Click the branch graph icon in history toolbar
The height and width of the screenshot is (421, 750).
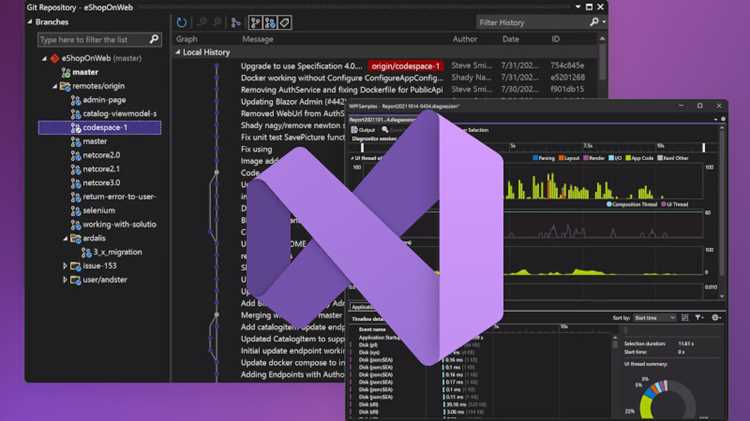tap(235, 22)
